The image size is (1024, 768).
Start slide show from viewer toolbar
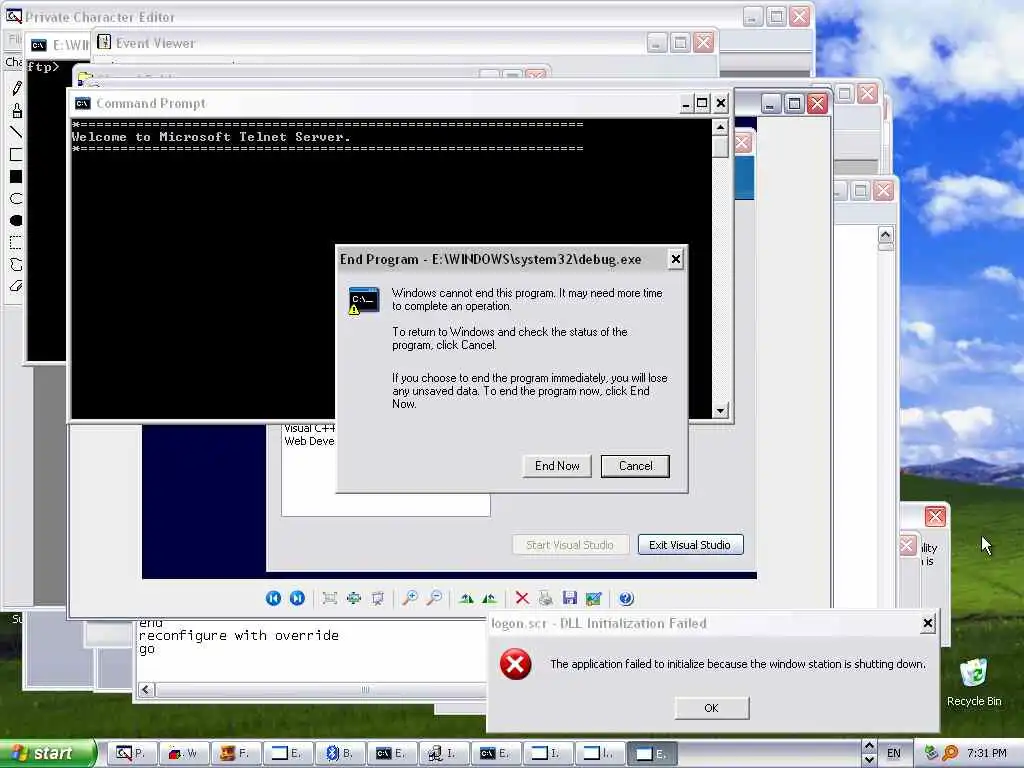click(377, 598)
